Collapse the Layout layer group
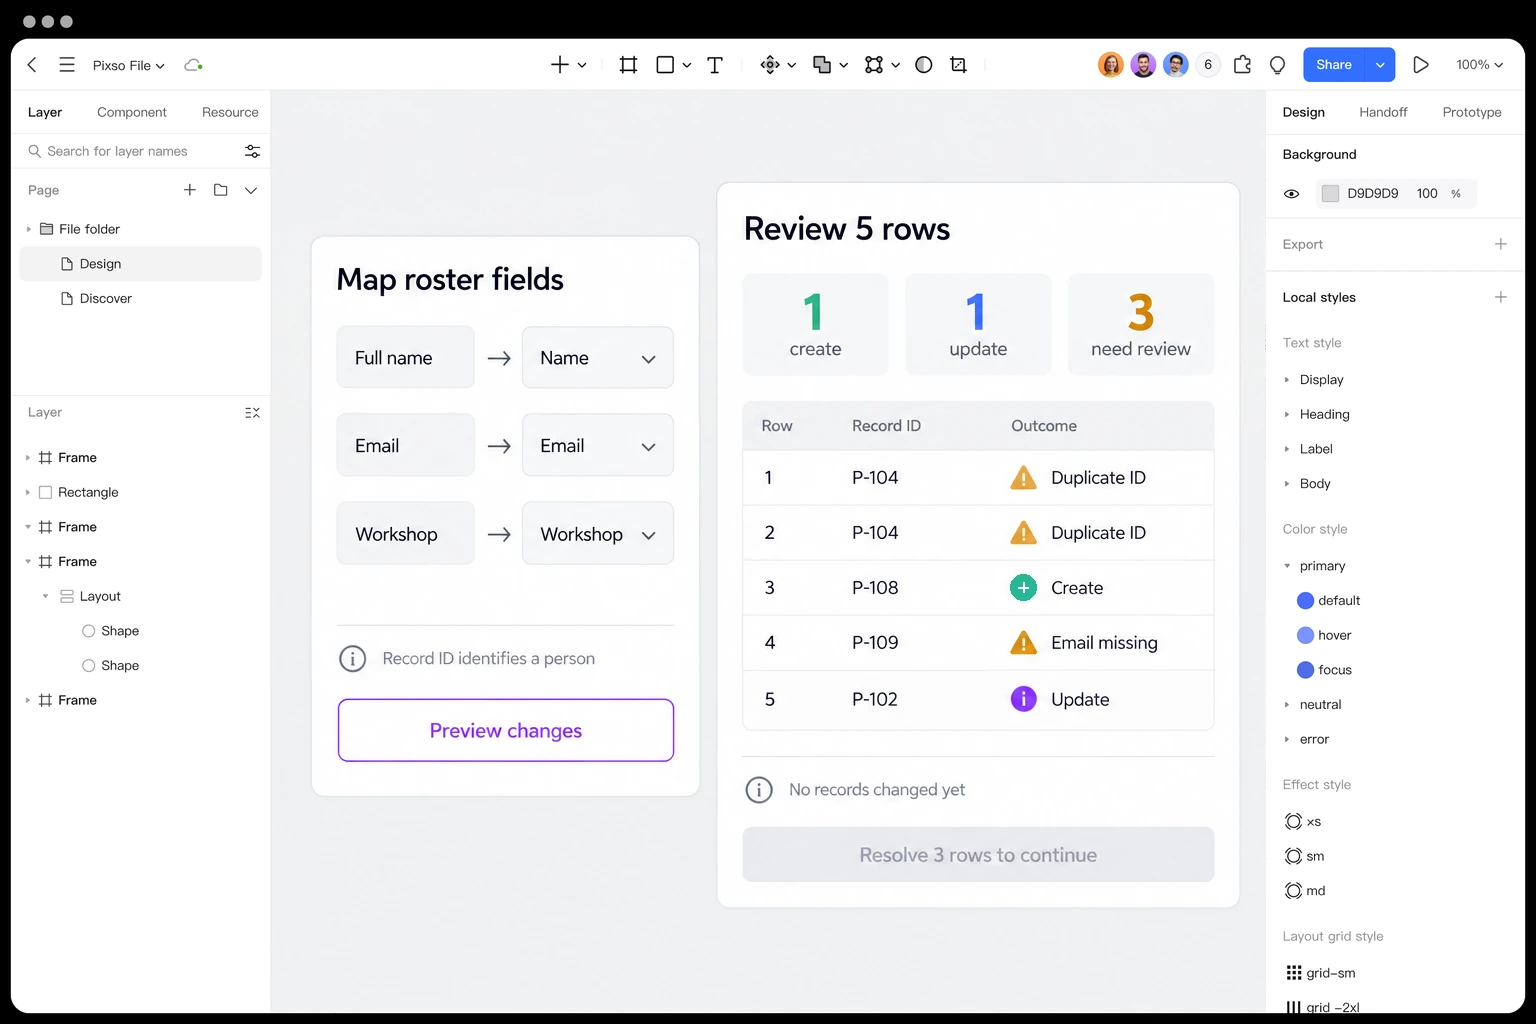1536x1024 pixels. (45, 596)
